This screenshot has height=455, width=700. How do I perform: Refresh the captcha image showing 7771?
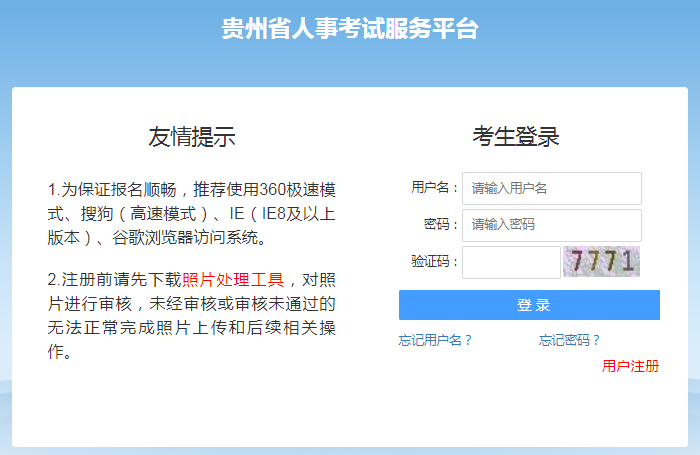coord(601,262)
